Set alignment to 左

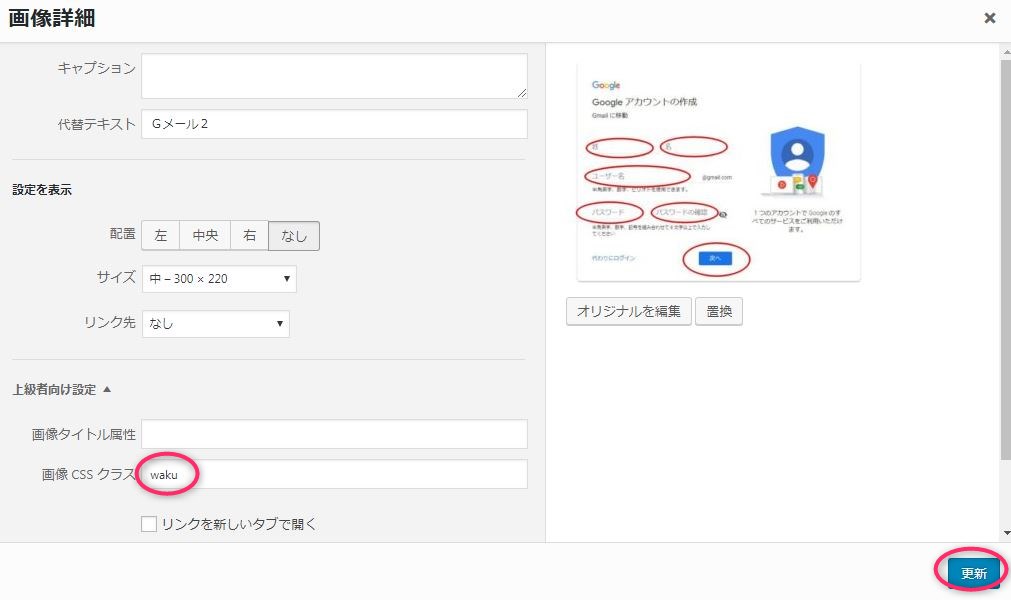point(161,235)
